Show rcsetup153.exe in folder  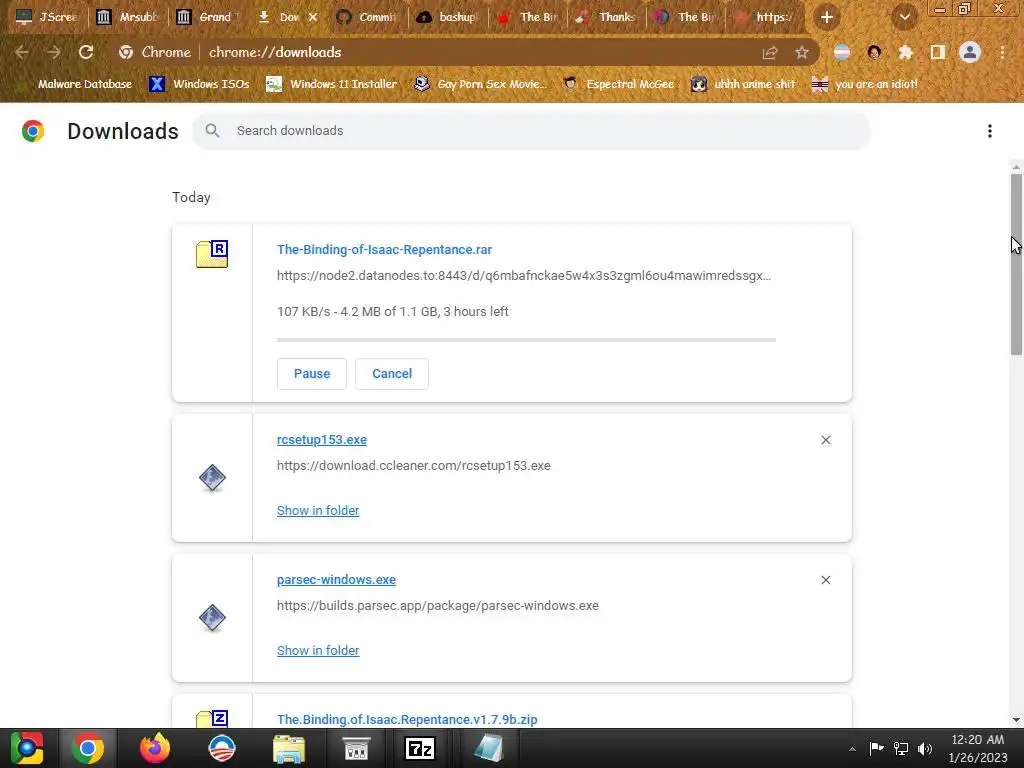point(318,511)
